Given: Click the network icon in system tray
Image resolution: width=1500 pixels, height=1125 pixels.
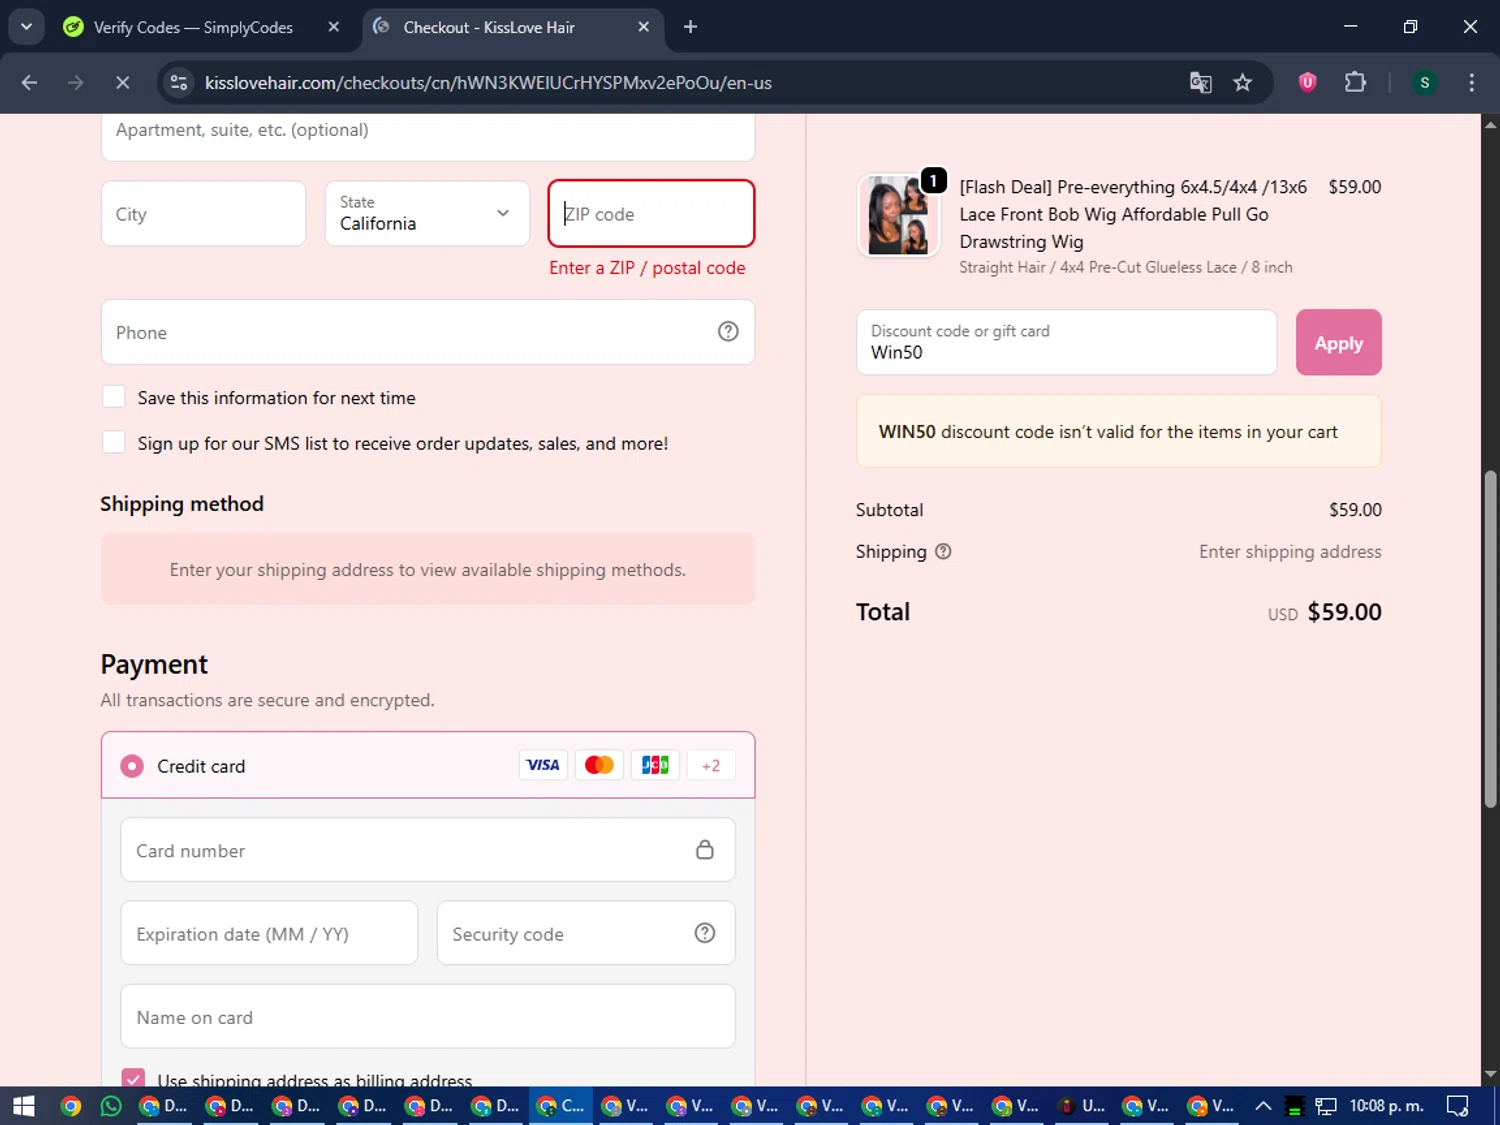Looking at the screenshot, I should (x=1326, y=1106).
